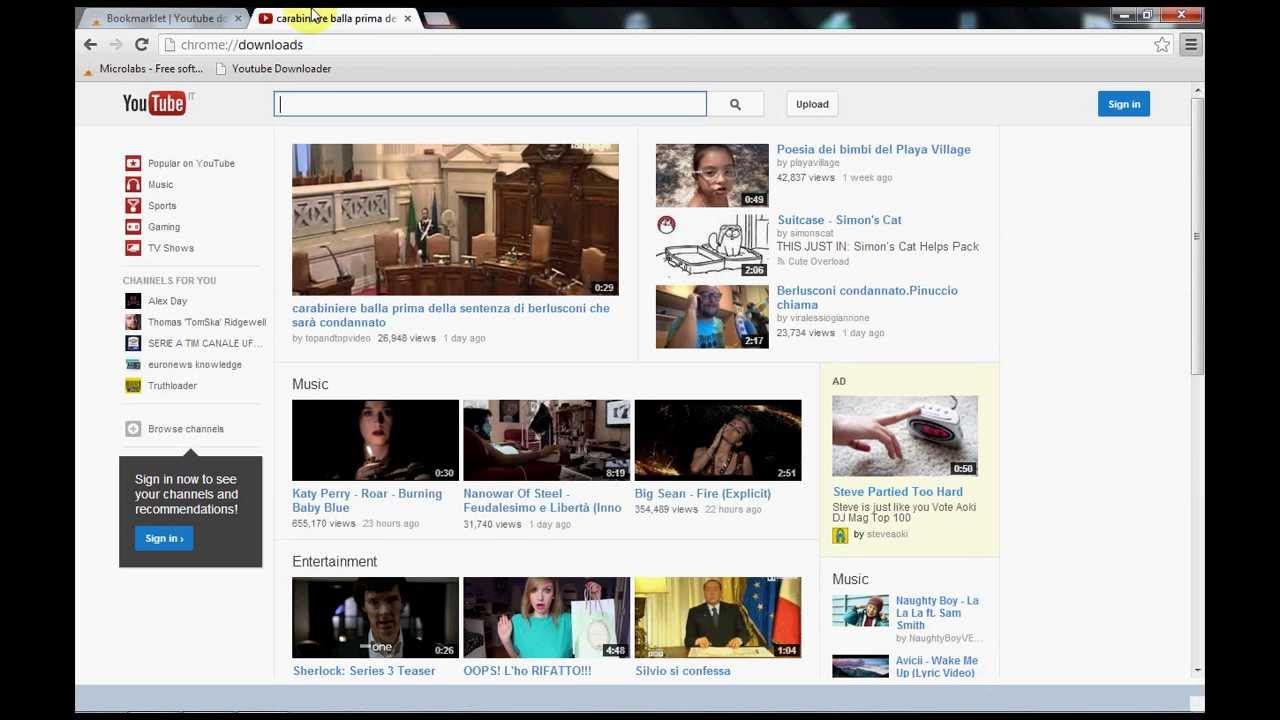Screen dimensions: 1280x720
Task: Play Katy Perry Roar thumbnail
Action: tap(375, 440)
